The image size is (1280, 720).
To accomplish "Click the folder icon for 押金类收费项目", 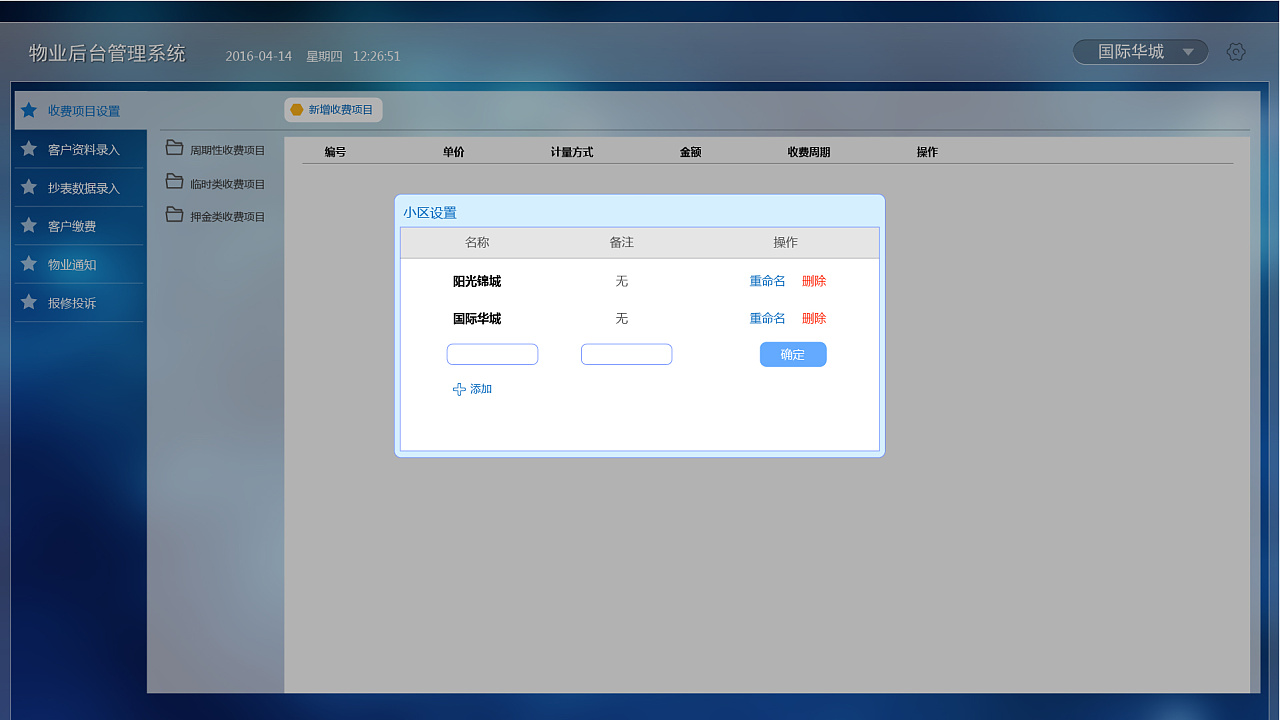I will (174, 214).
